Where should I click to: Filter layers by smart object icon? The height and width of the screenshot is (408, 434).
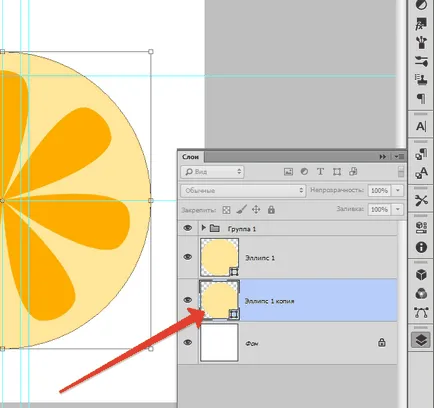[353, 171]
